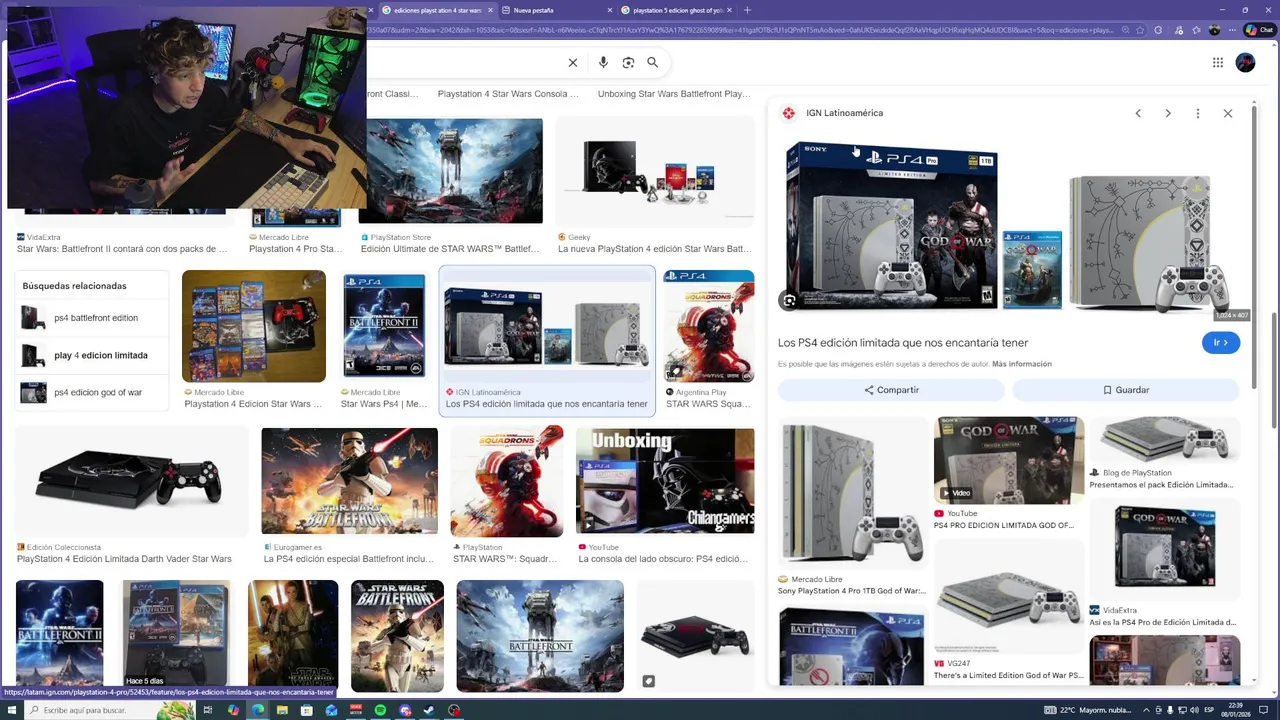
Task: Open Eurogamer Star Wars Battlefront stormtrooper thumbnail
Action: click(349, 482)
